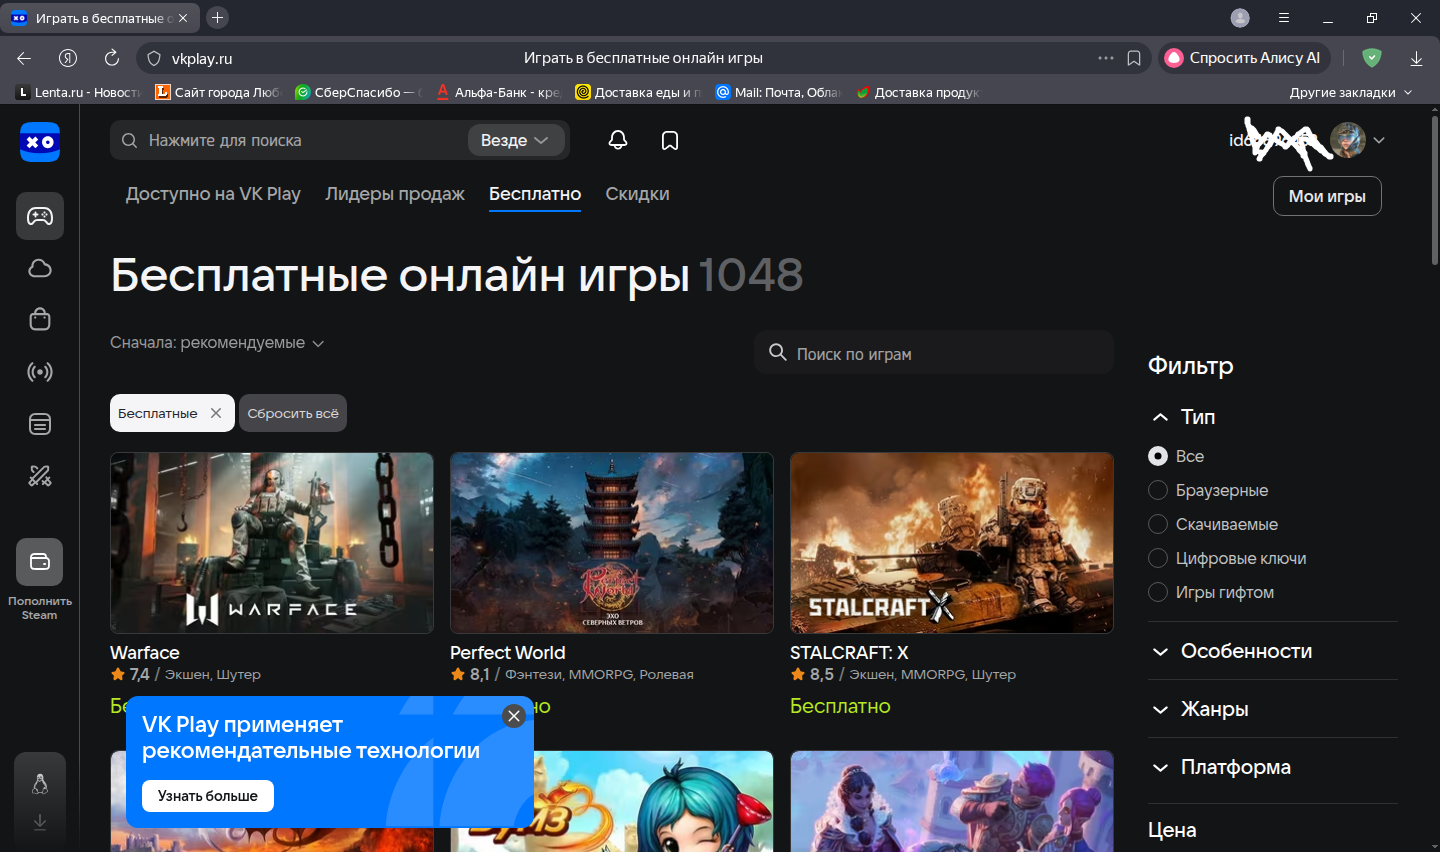1440x852 pixels.
Task: Open the Perfect World game thumbnail
Action: tap(612, 543)
